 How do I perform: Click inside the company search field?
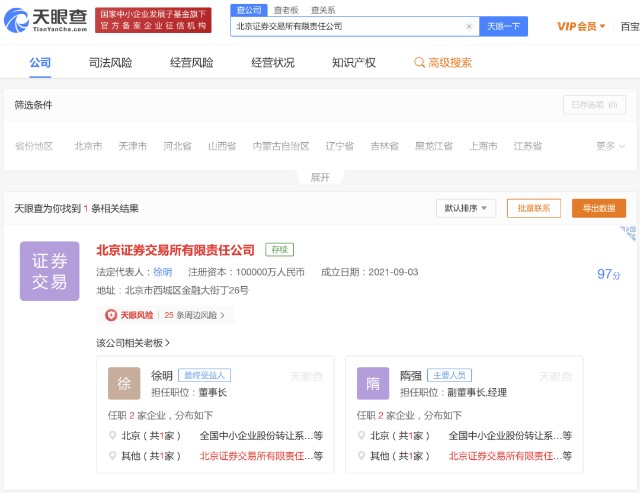tap(345, 27)
